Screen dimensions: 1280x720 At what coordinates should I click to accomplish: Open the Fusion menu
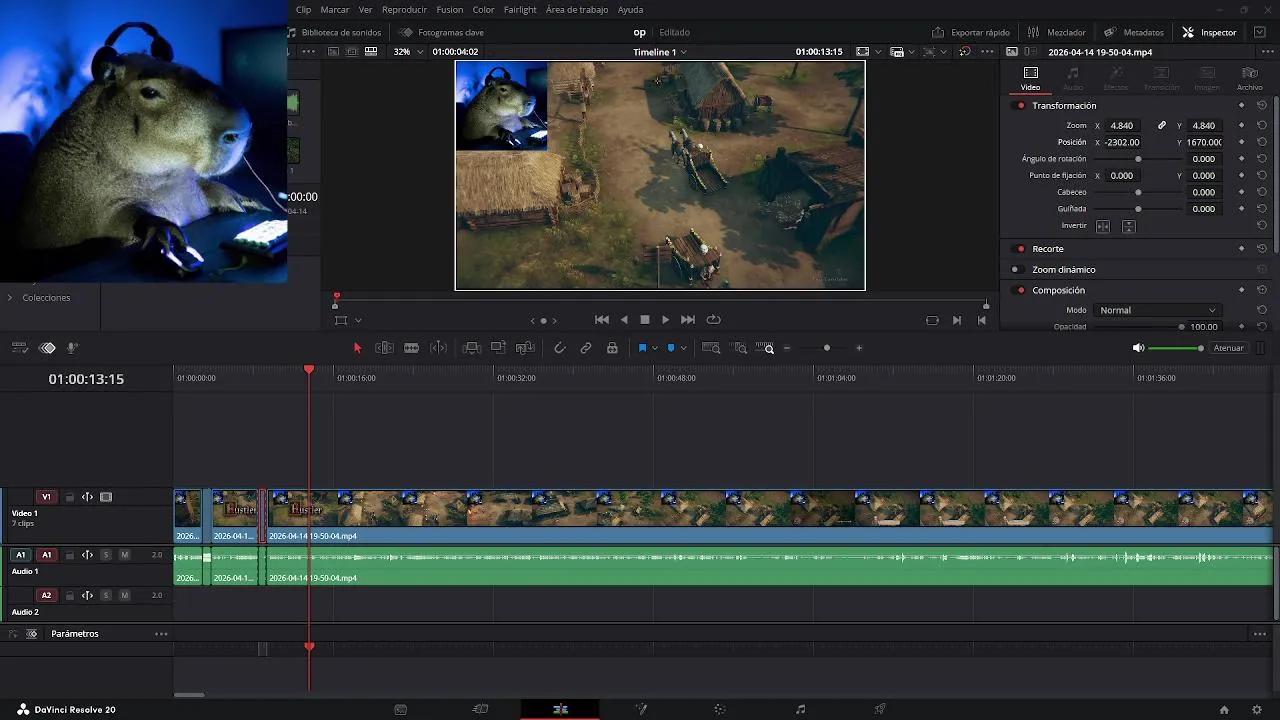click(449, 10)
